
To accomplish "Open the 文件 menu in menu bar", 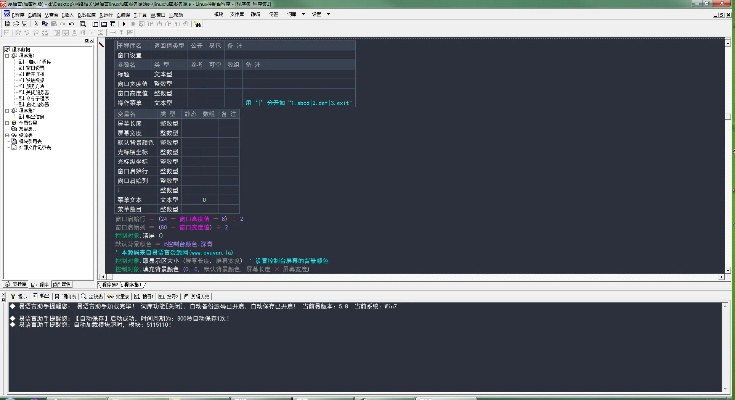I will pos(12,15).
